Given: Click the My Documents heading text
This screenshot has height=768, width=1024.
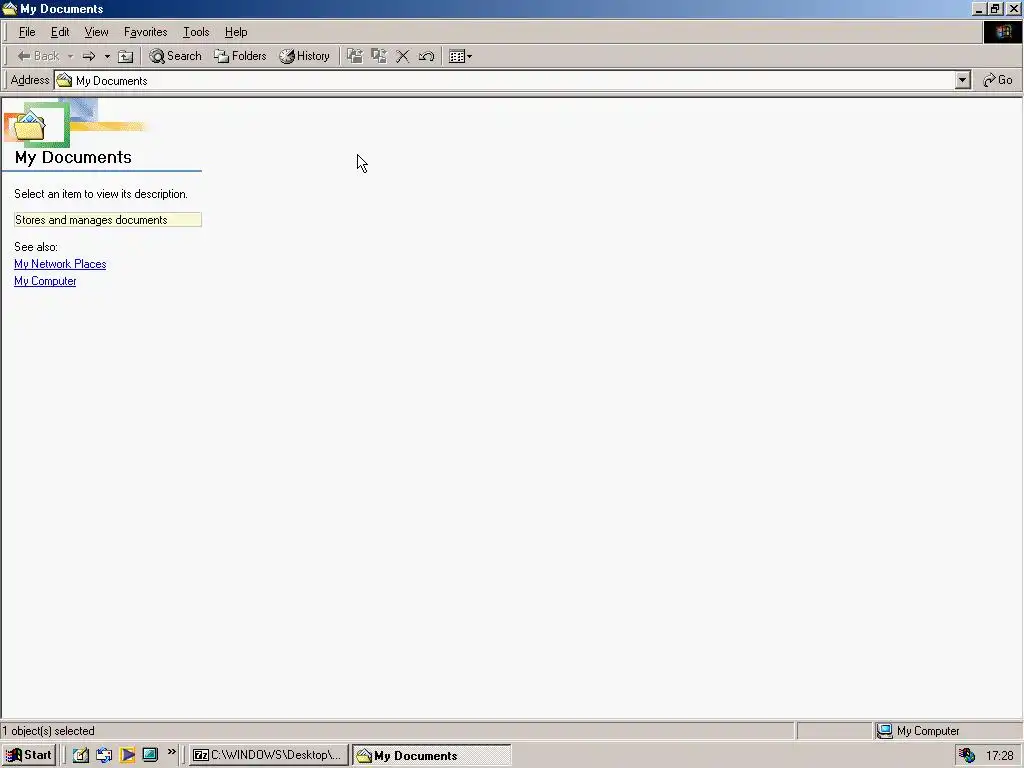Looking at the screenshot, I should tap(73, 157).
